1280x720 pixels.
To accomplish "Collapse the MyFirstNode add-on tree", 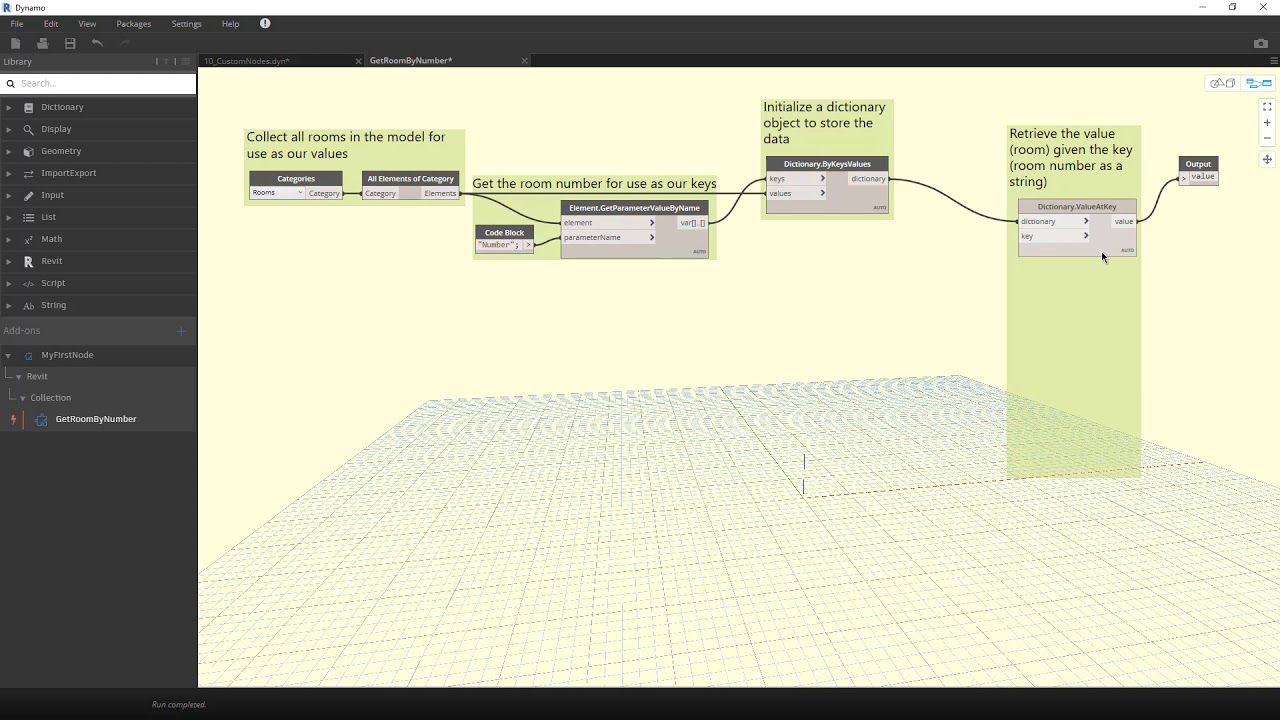I will (x=8, y=355).
